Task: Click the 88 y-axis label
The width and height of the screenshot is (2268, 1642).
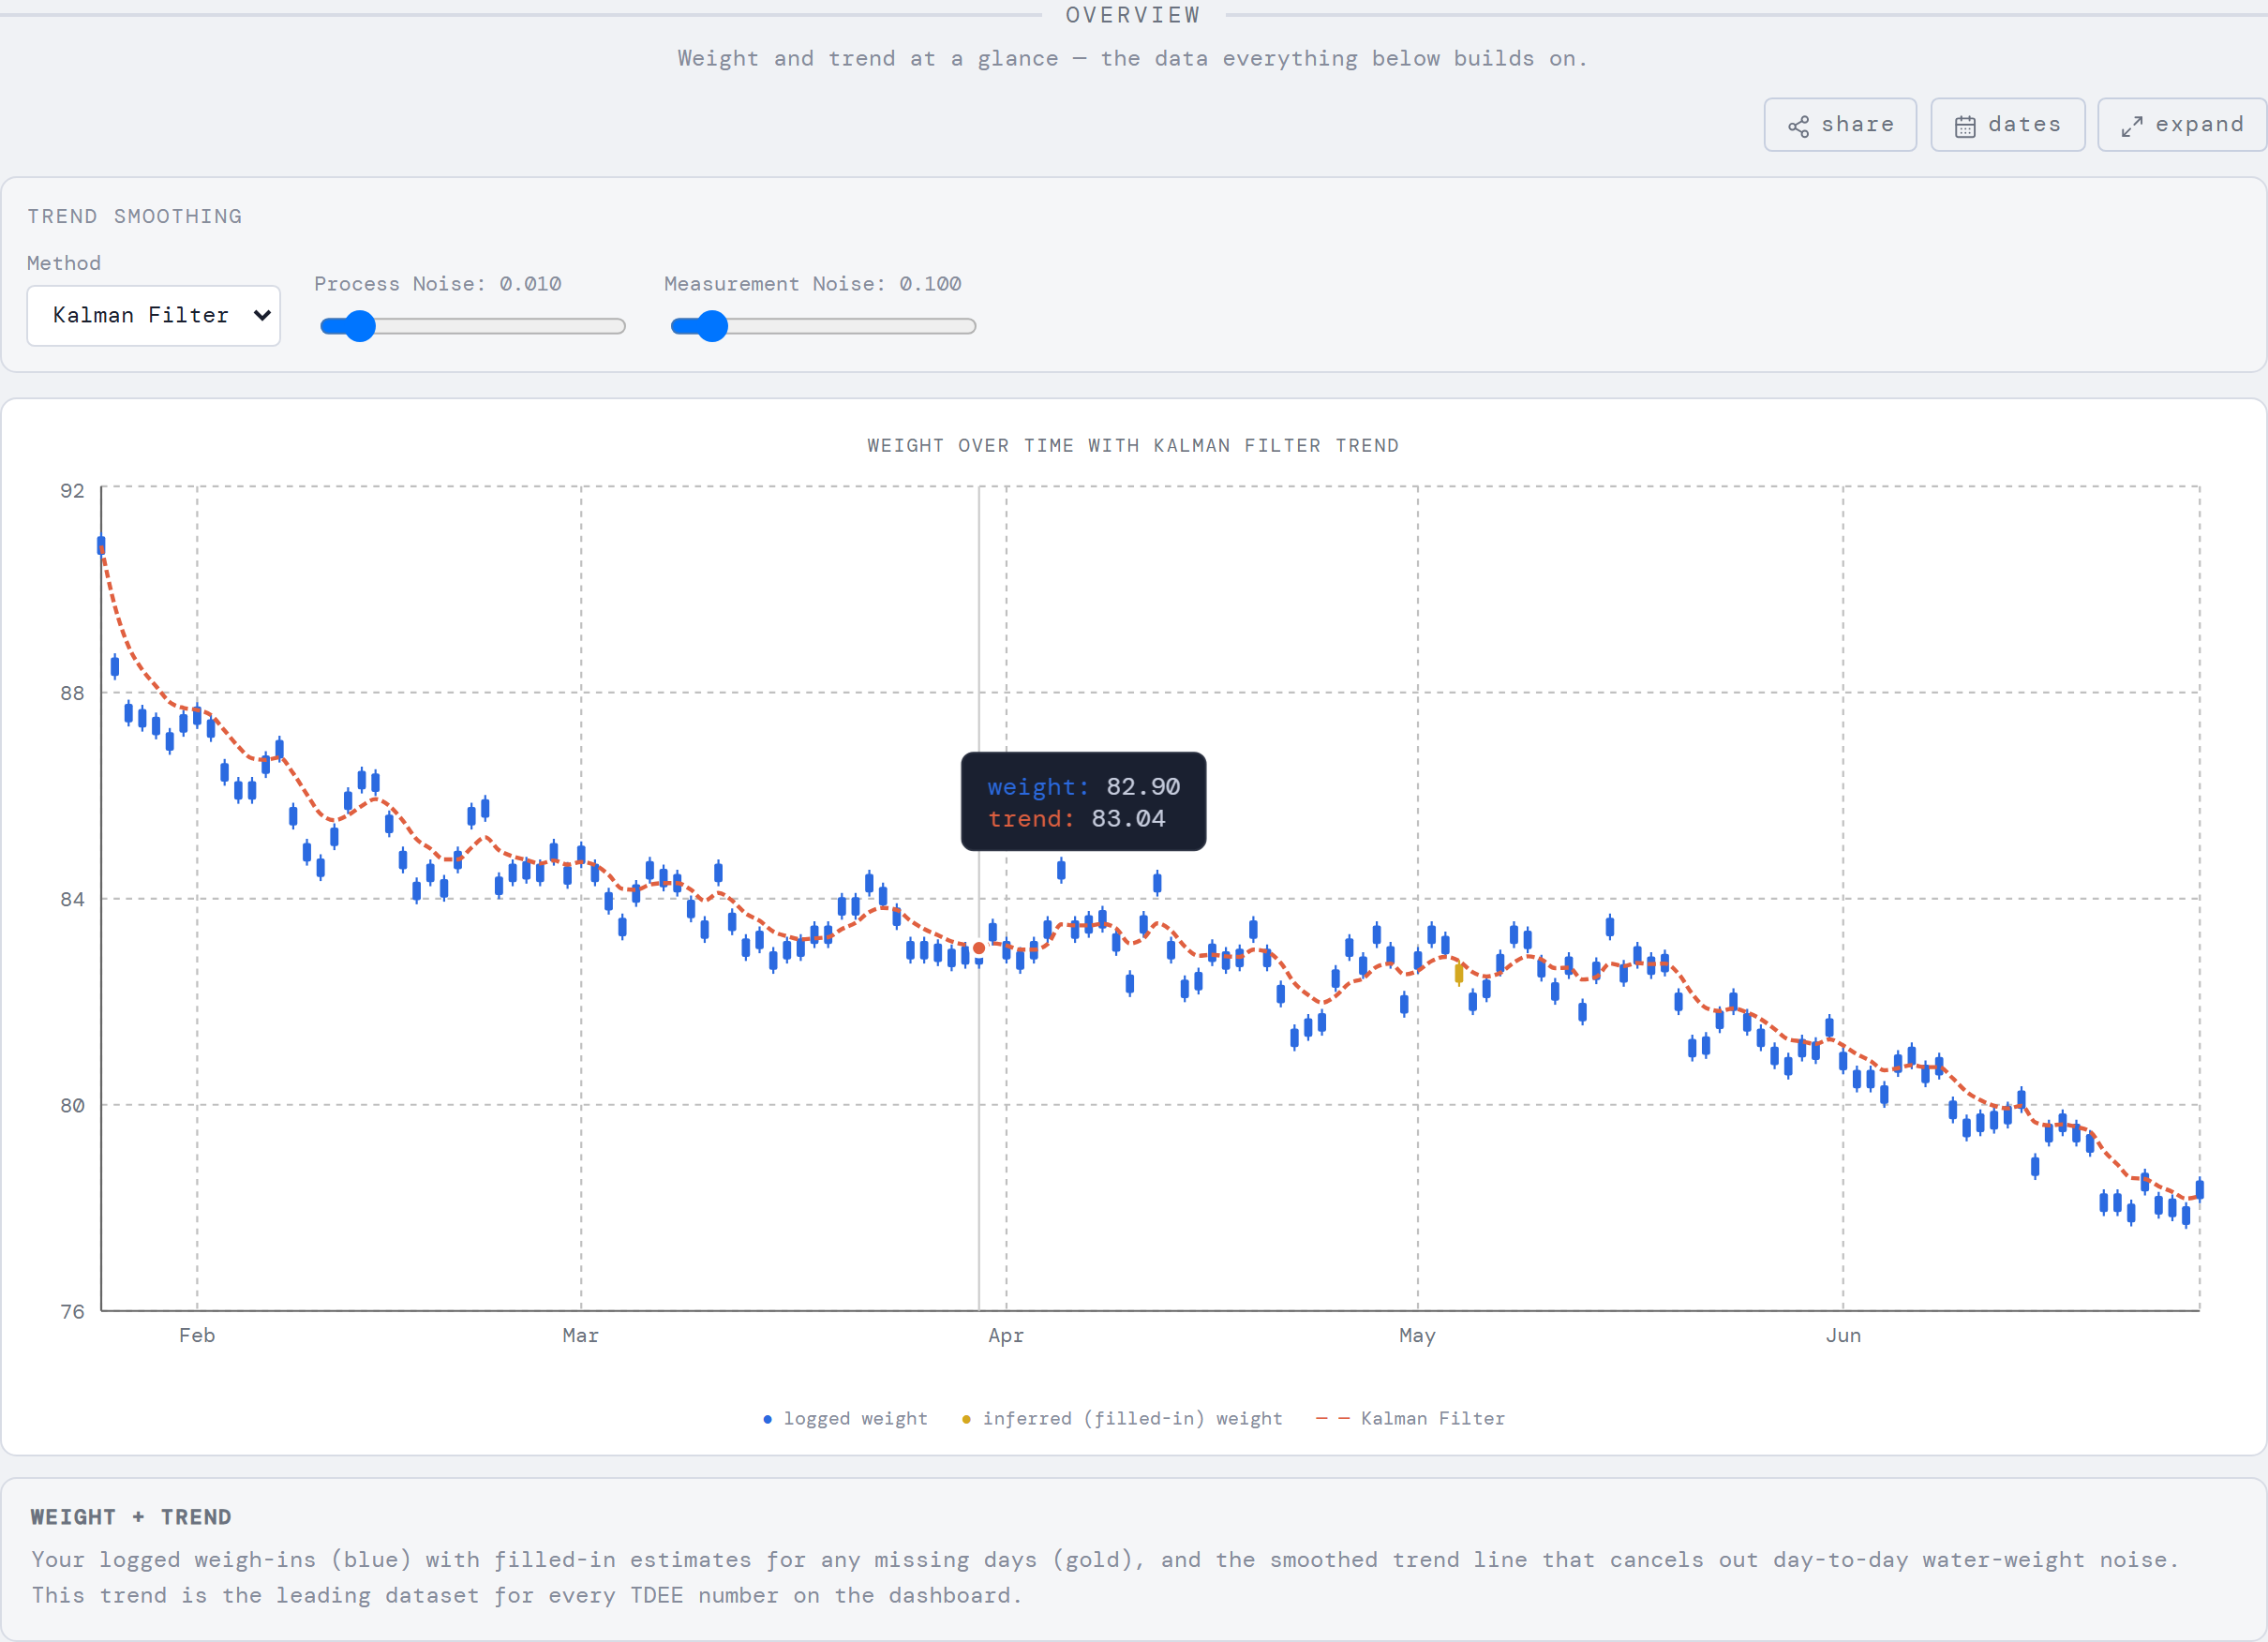Action: 72,693
